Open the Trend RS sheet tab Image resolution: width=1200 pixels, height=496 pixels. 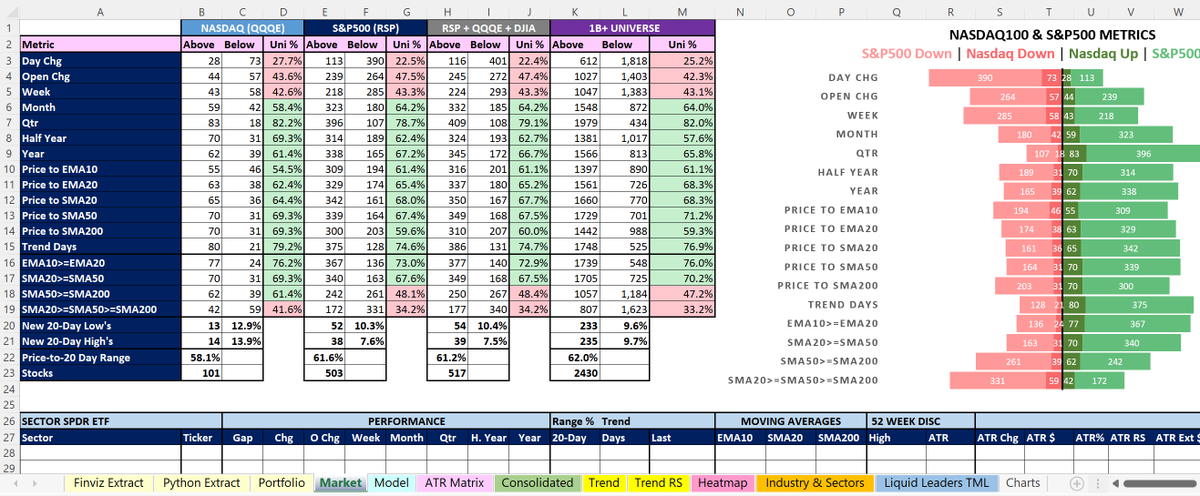[660, 483]
